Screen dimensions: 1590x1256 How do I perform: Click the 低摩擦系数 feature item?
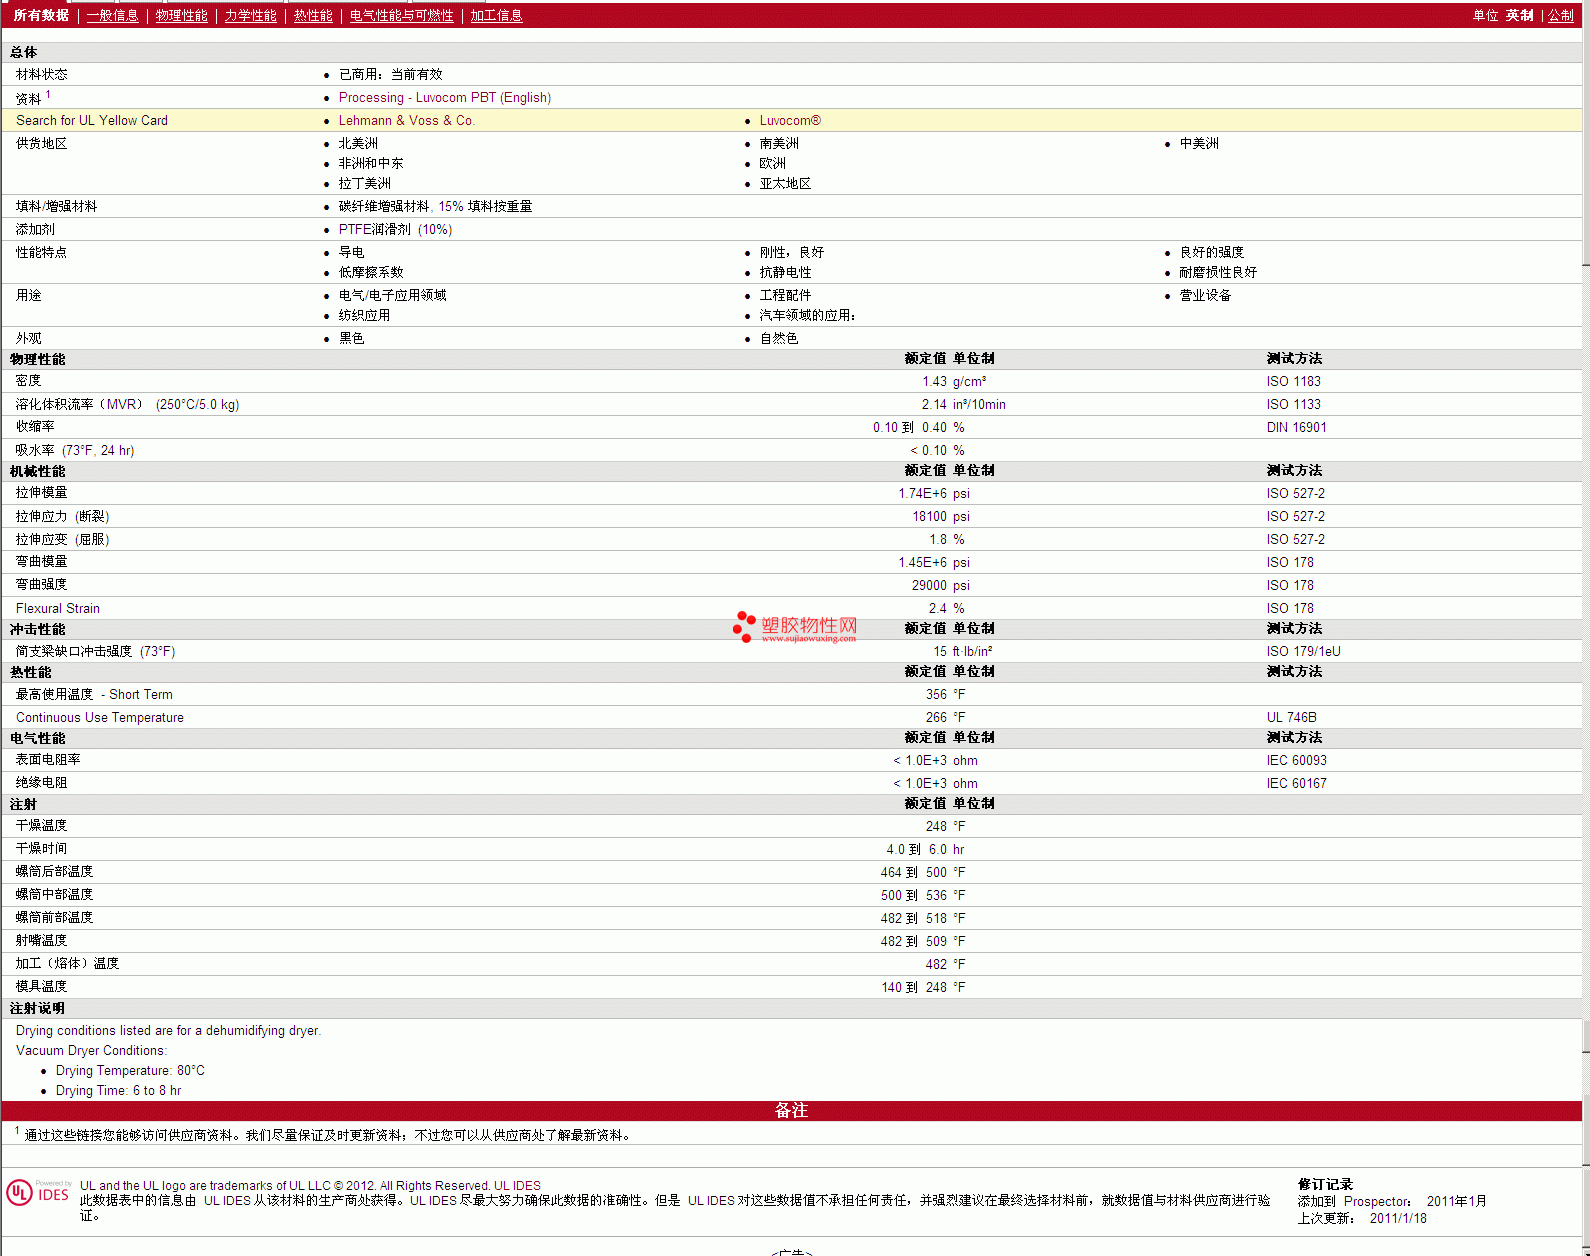point(371,272)
